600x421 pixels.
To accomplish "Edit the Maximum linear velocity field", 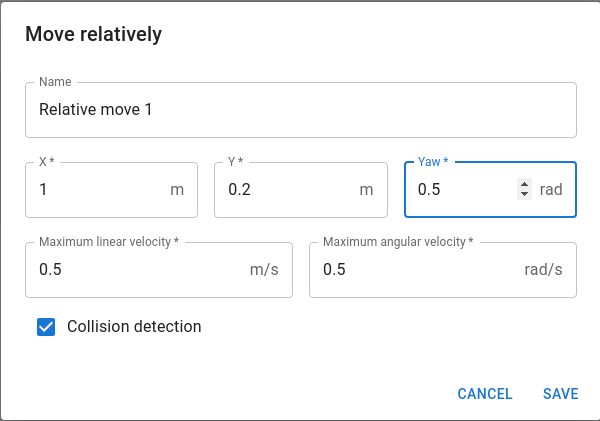I will (159, 270).
